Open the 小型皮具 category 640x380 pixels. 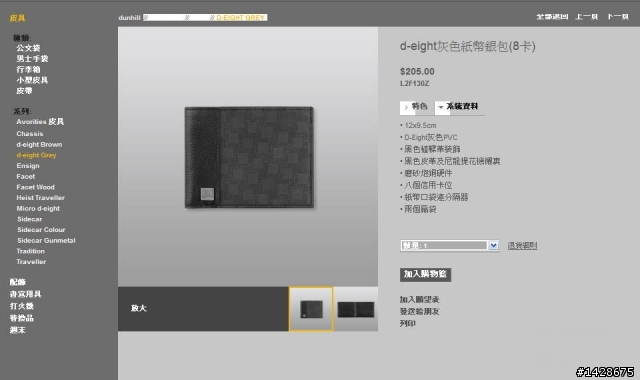click(x=32, y=80)
